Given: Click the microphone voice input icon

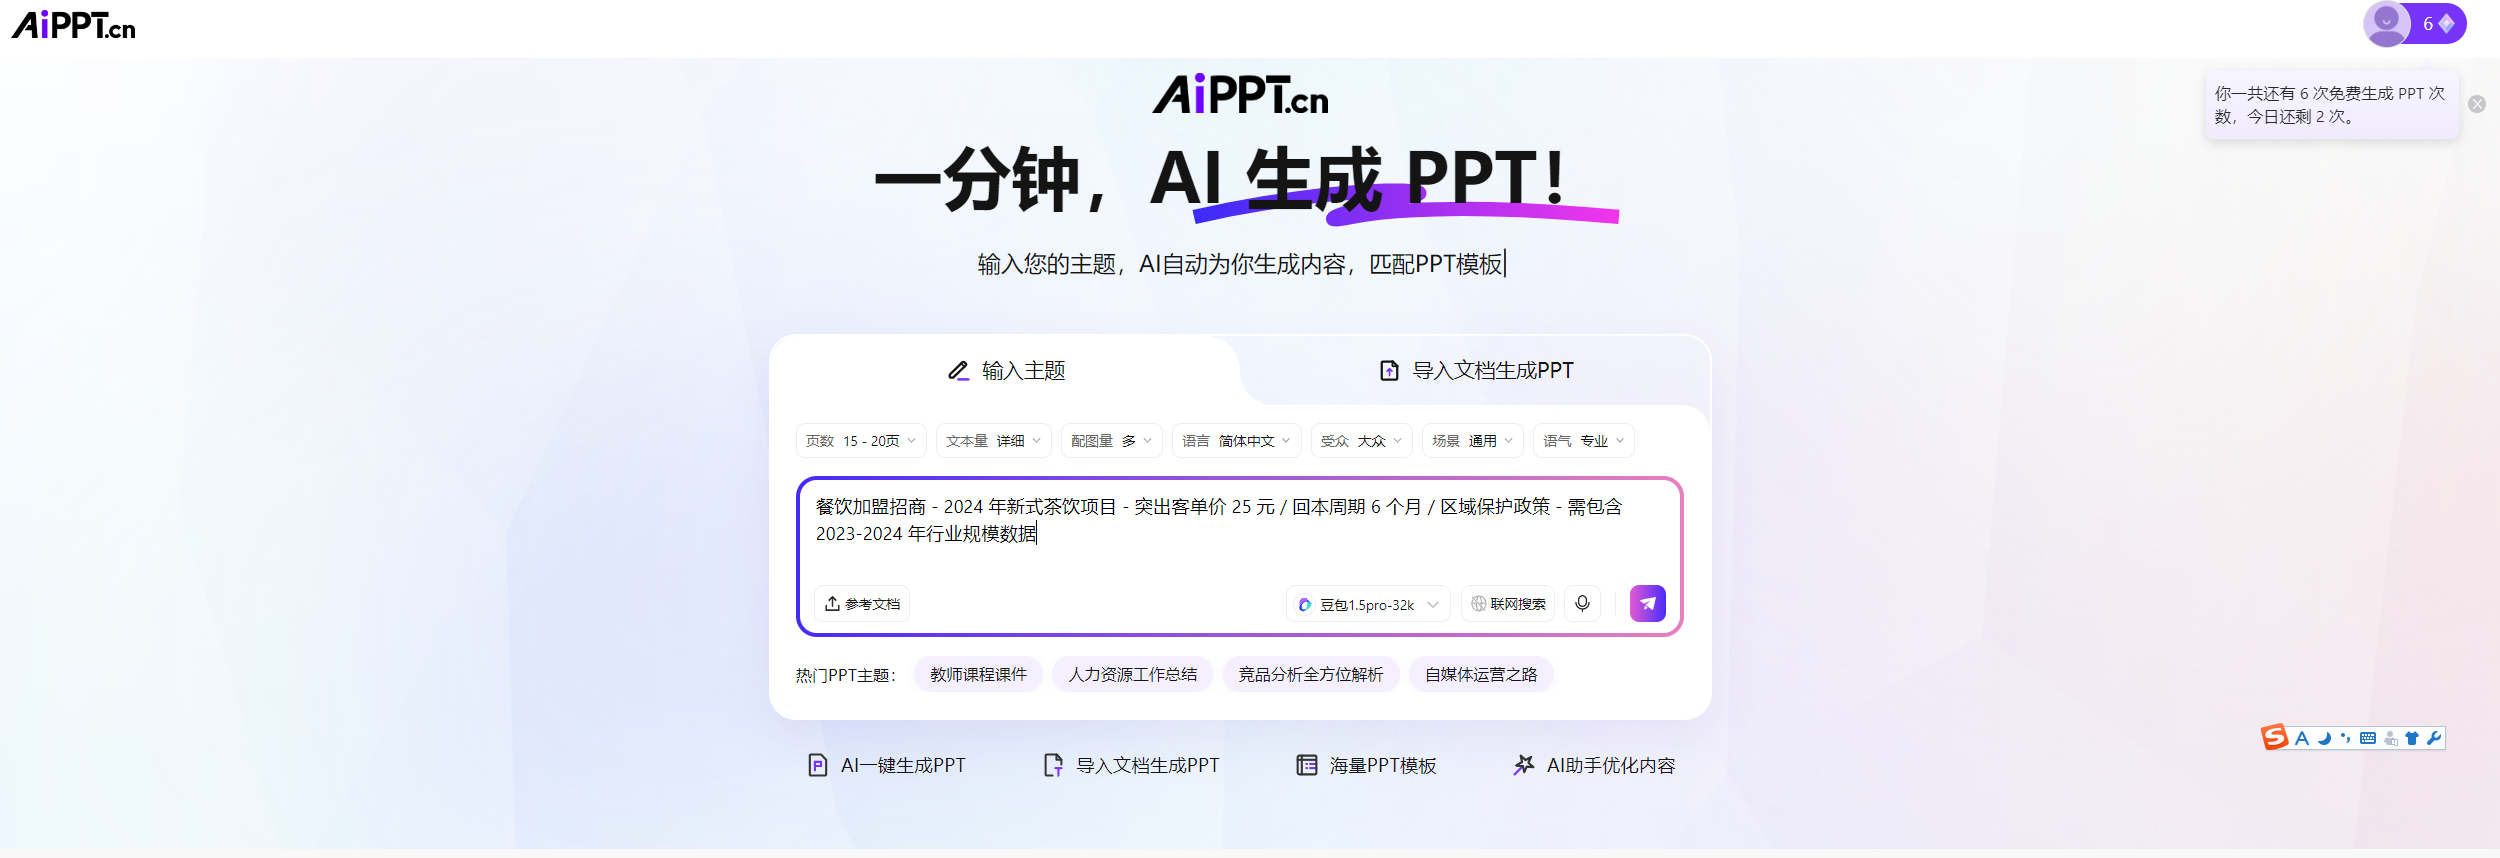Looking at the screenshot, I should pyautogui.click(x=1582, y=604).
